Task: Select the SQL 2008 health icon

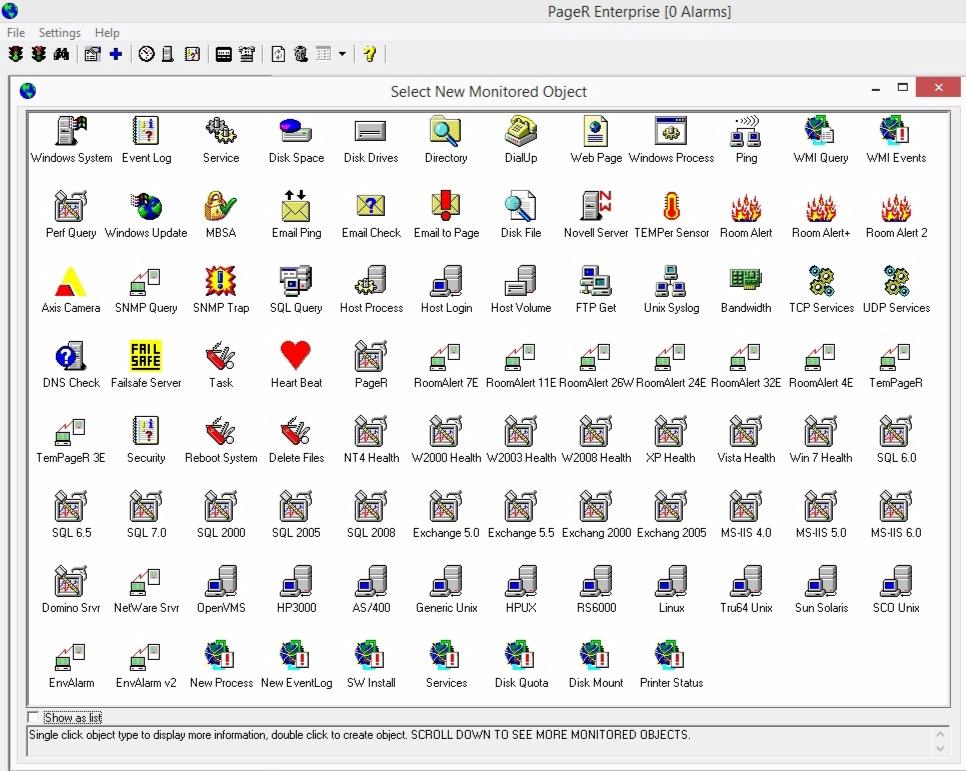Action: coord(371,506)
